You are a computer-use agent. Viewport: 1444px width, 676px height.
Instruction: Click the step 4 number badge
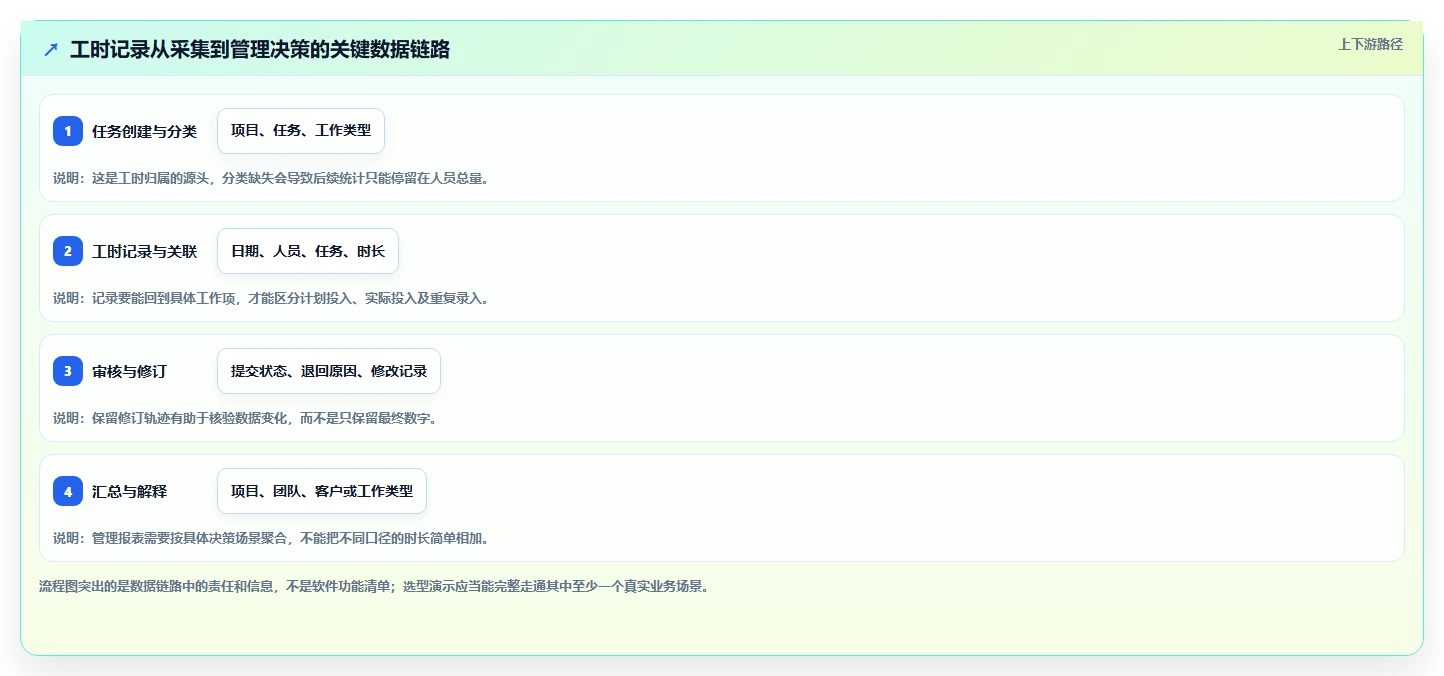pyautogui.click(x=68, y=491)
